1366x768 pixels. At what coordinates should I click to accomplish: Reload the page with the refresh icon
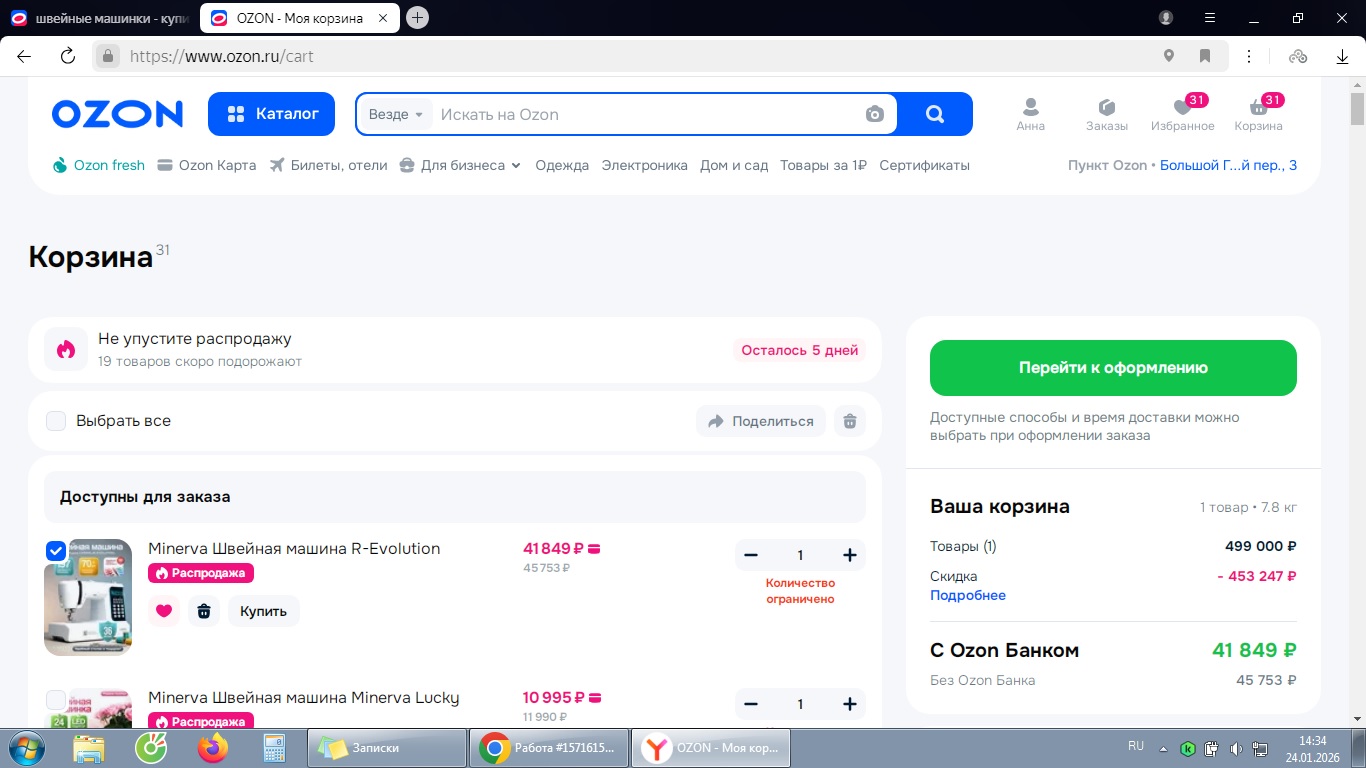point(68,56)
